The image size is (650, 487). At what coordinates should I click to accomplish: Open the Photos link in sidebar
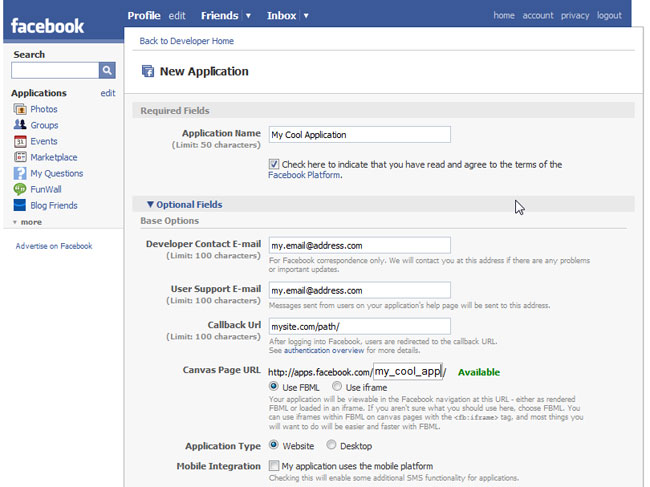(44, 109)
